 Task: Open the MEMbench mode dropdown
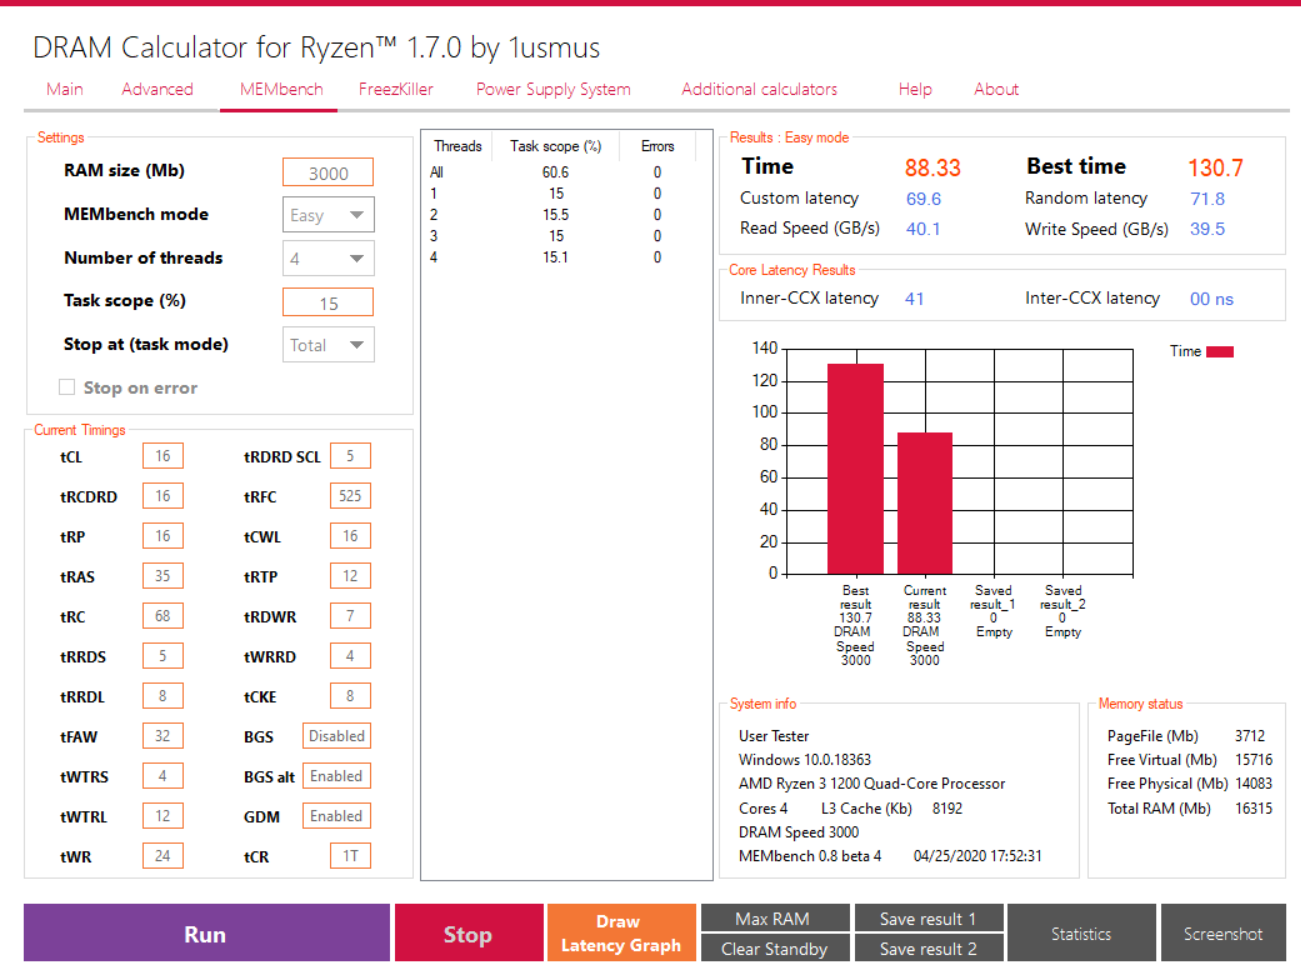click(328, 215)
